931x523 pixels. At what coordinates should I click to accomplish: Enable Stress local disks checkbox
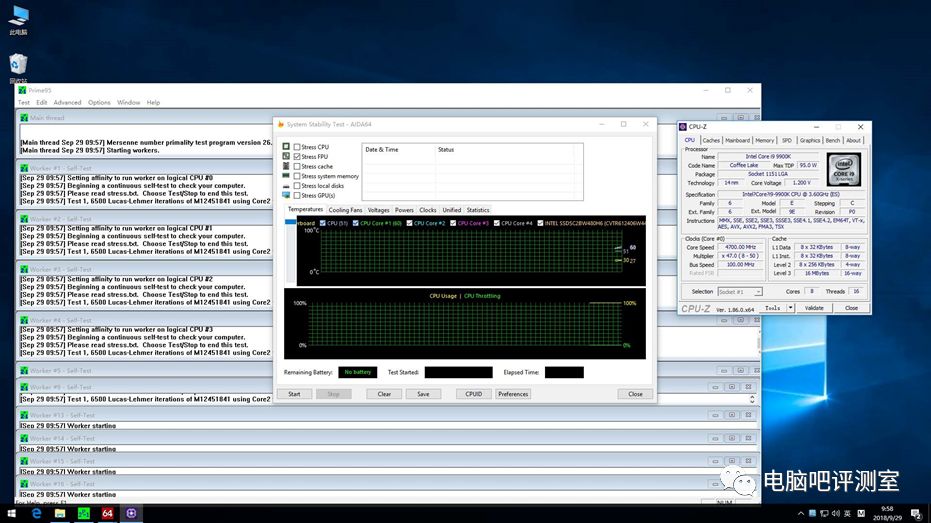[297, 186]
